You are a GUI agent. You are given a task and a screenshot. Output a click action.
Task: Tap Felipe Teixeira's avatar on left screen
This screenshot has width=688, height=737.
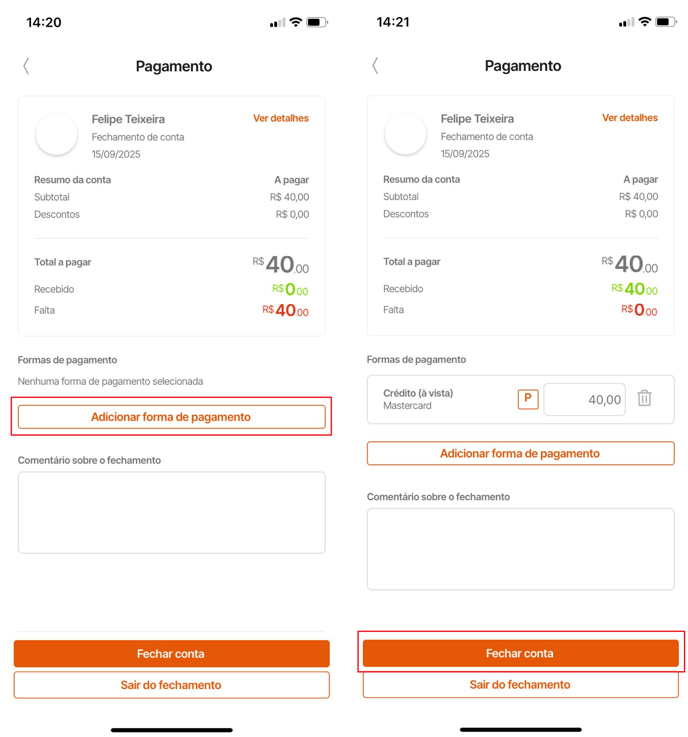56,134
